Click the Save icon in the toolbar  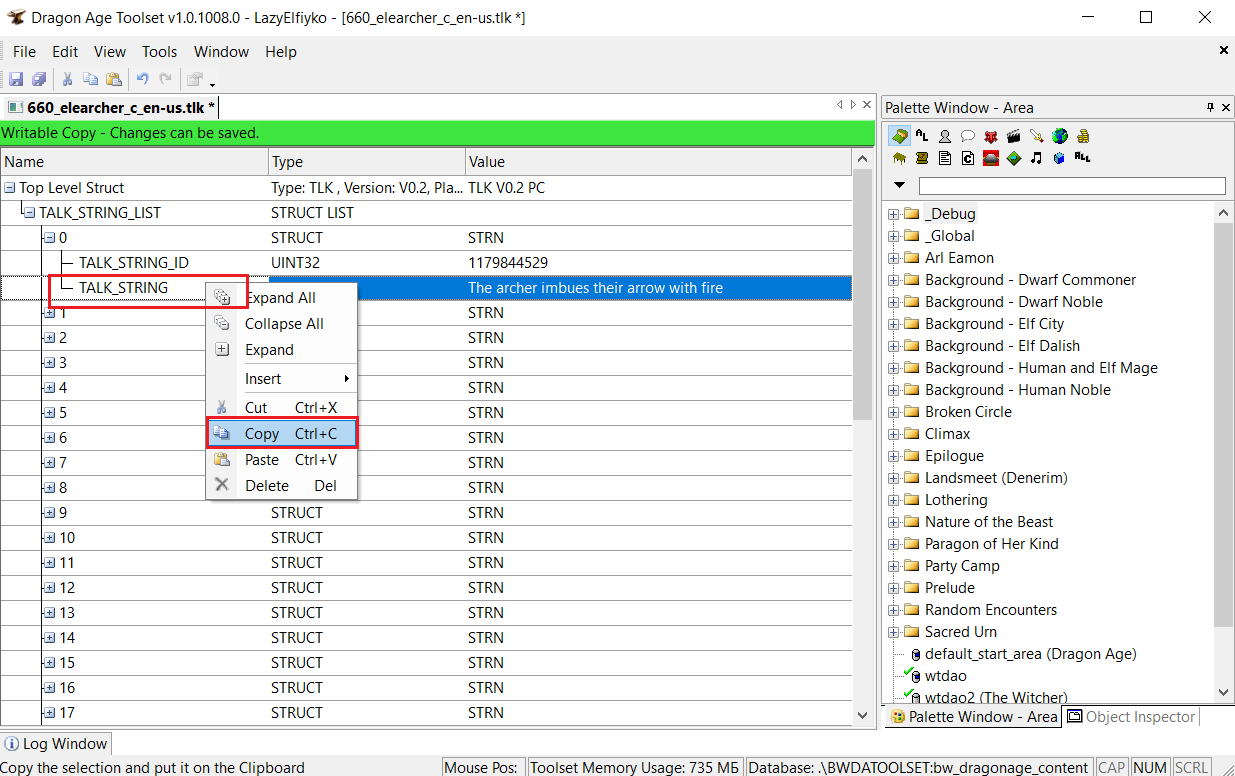[x=16, y=80]
